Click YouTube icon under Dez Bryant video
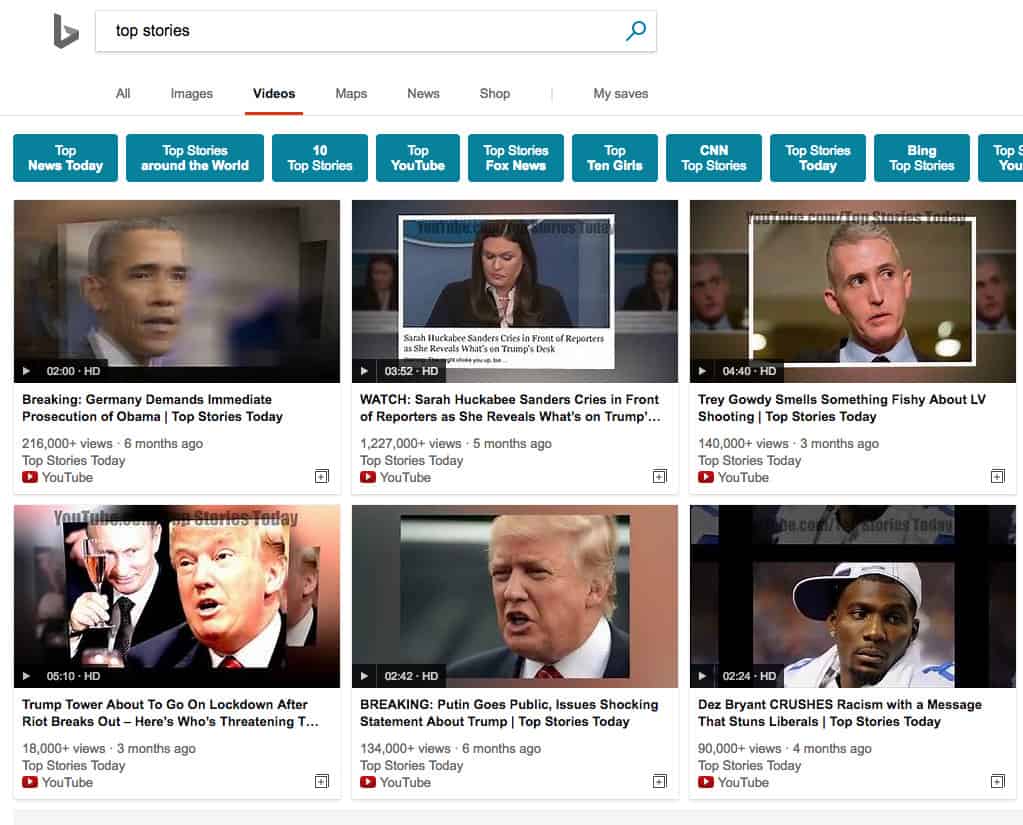 706,782
